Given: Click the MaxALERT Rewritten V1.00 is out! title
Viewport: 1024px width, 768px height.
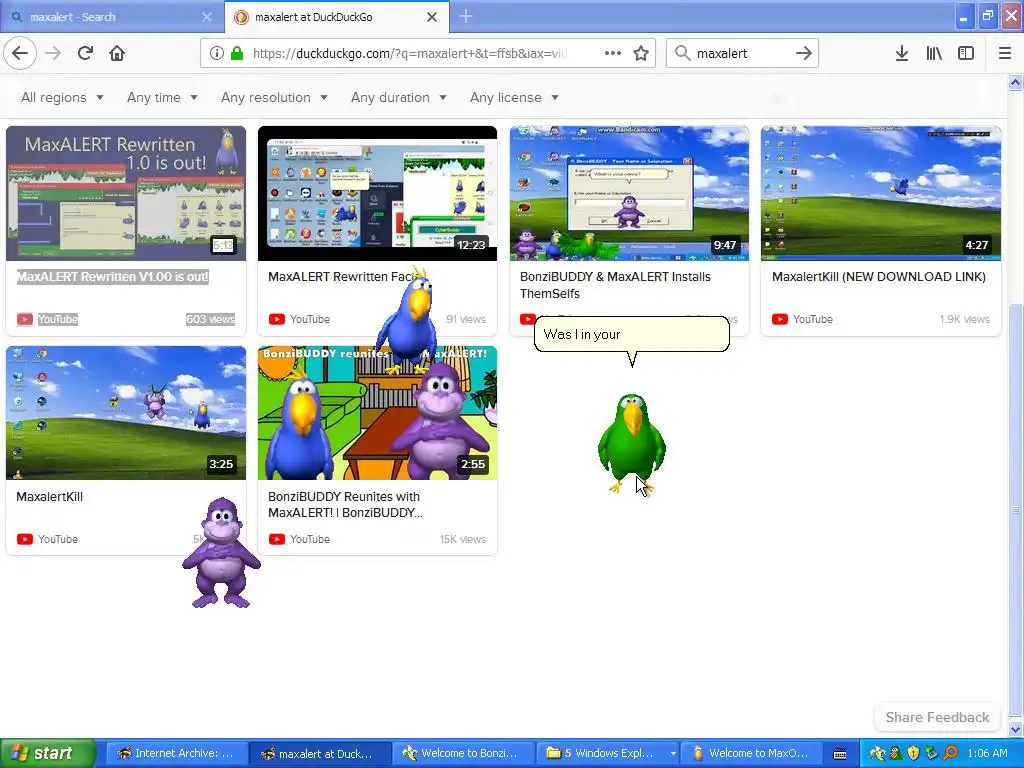Looking at the screenshot, I should 112,277.
